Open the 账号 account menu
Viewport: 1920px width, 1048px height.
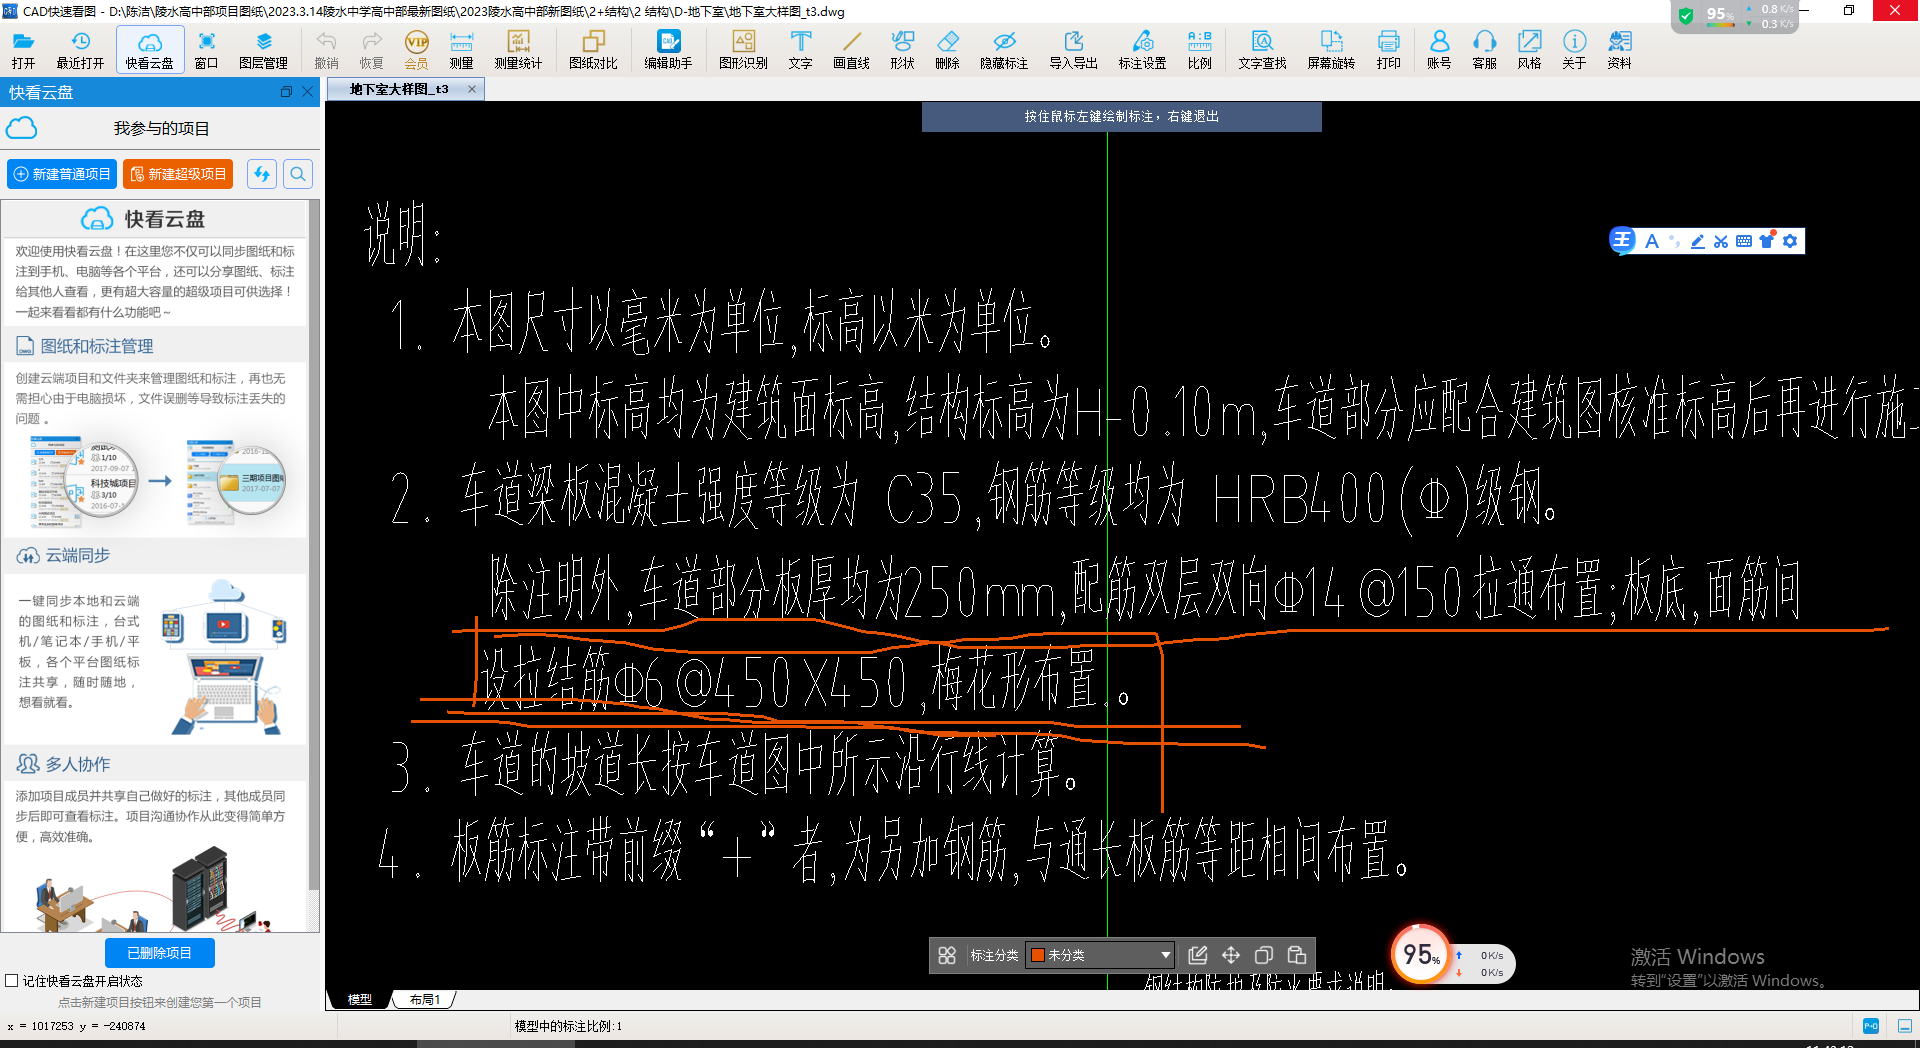tap(1439, 49)
